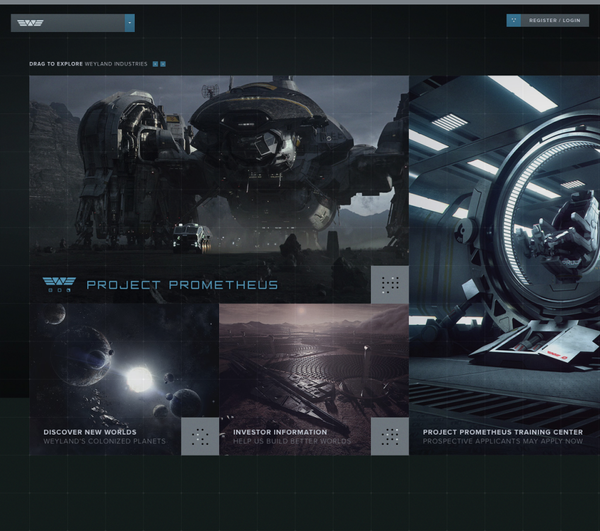This screenshot has height=531, width=600.
Task: Click the blue icon left of Register / Login
Action: click(514, 20)
